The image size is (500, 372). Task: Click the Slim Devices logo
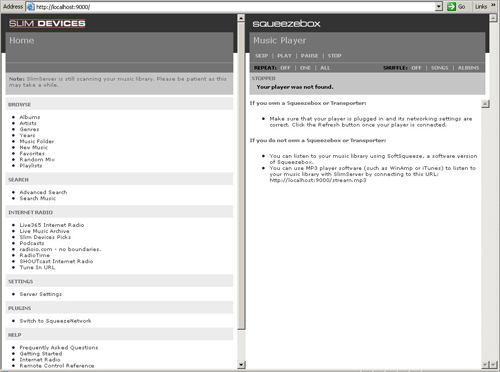tap(47, 23)
